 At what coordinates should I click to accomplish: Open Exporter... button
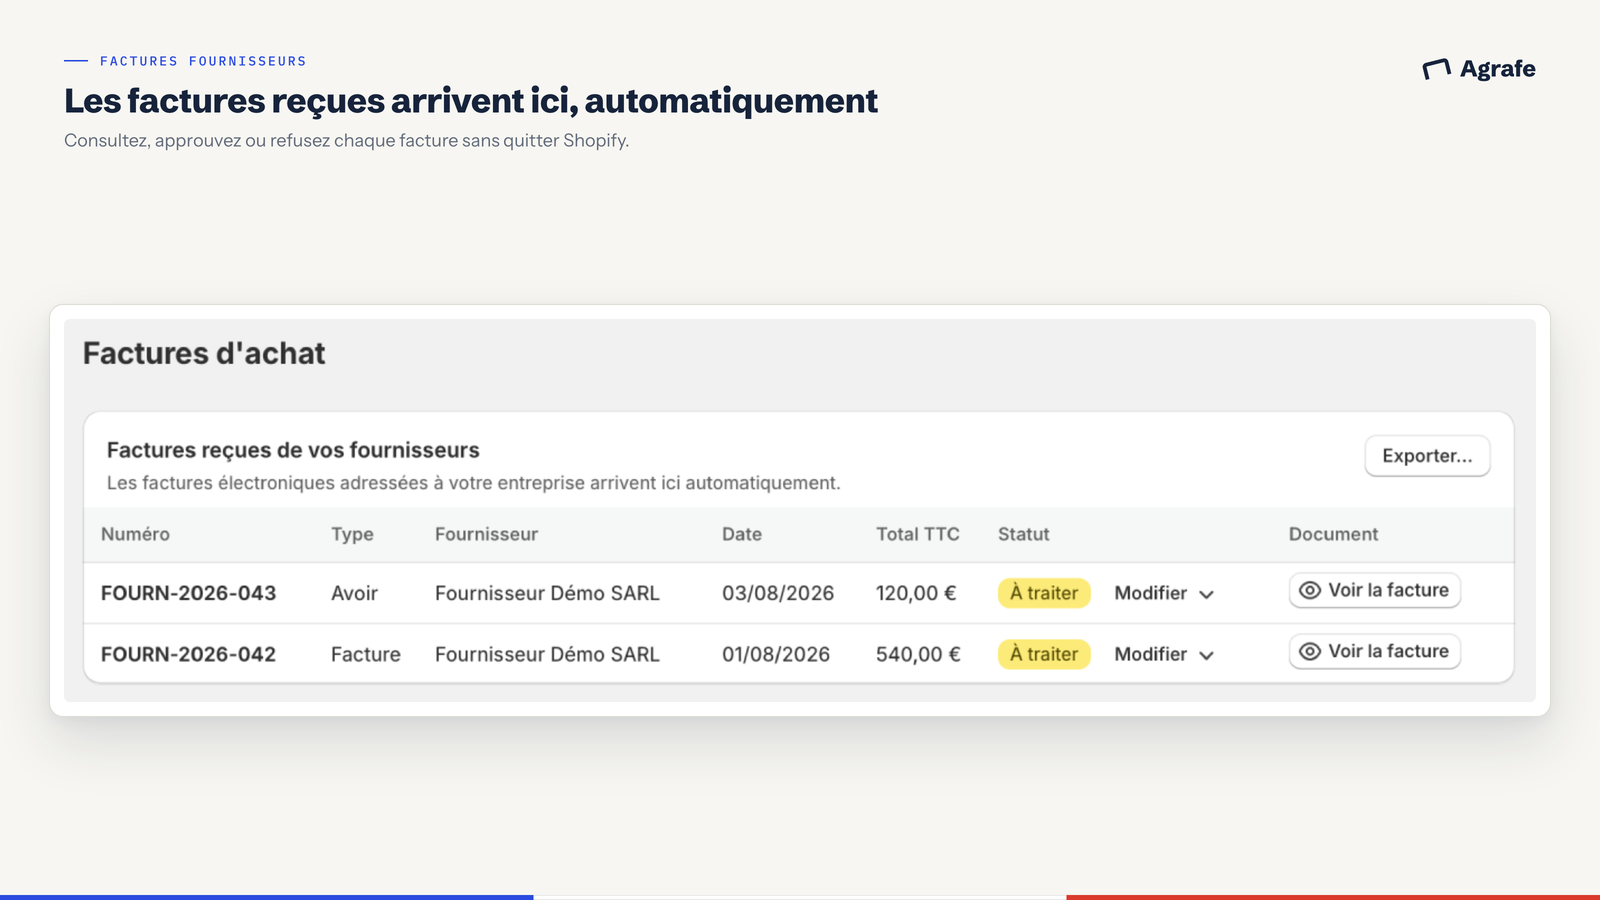point(1427,456)
